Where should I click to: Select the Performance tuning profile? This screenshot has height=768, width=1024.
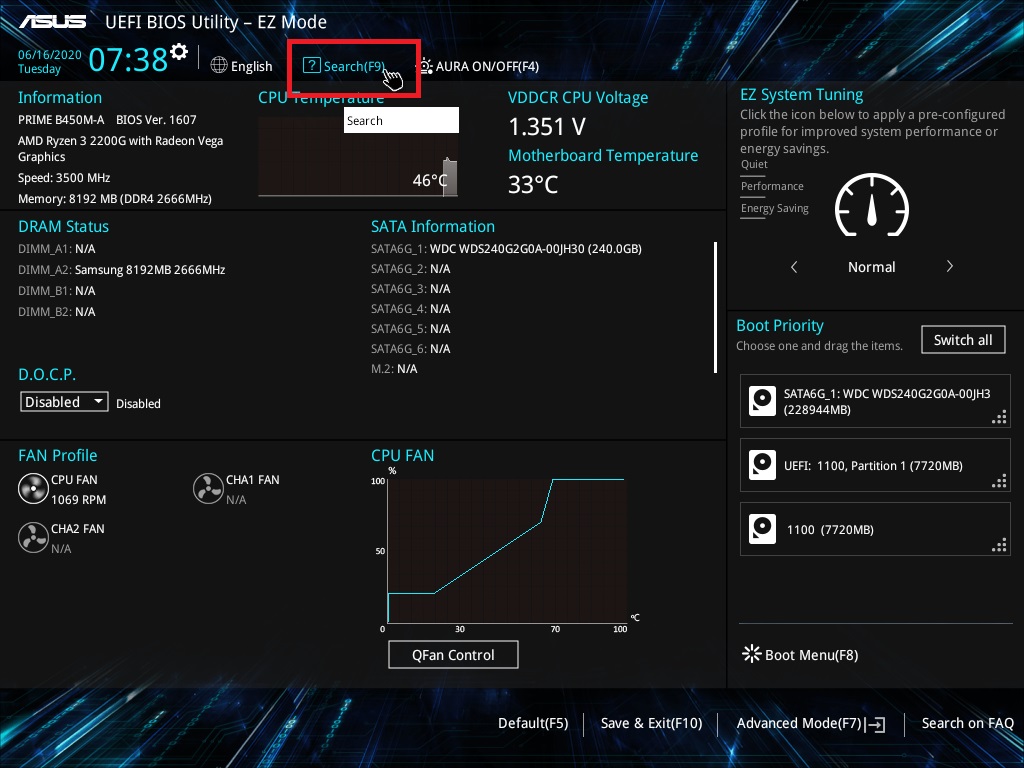[772, 186]
